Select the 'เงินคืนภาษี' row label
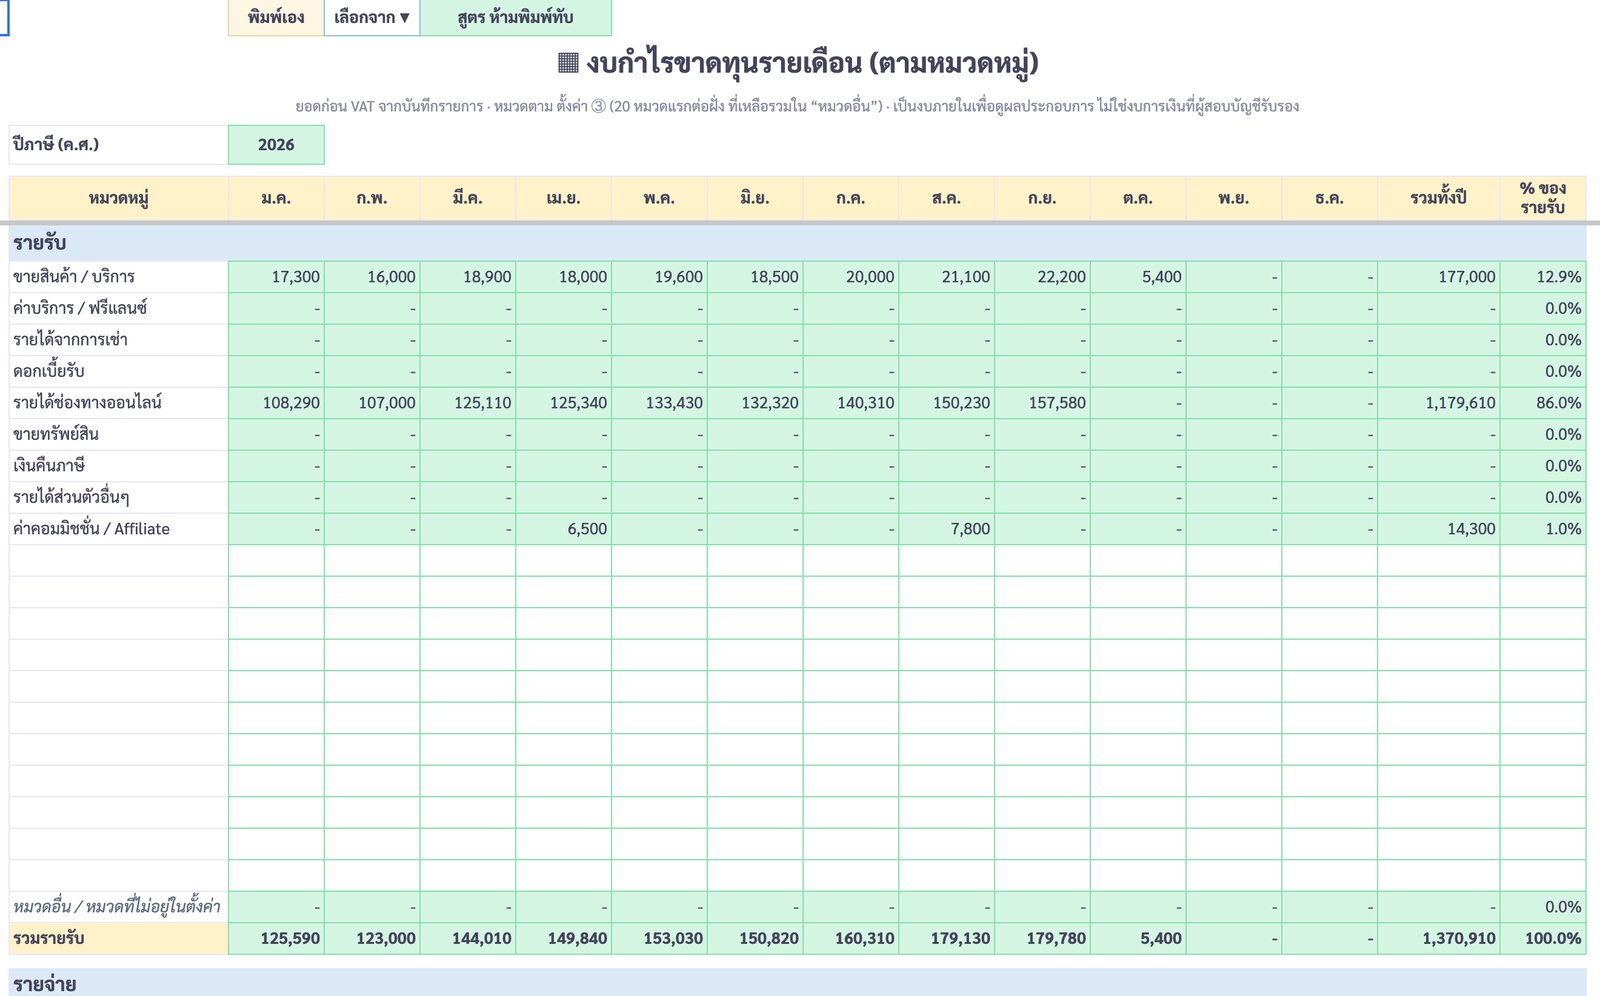The image size is (1600, 996). pyautogui.click(x=119, y=466)
